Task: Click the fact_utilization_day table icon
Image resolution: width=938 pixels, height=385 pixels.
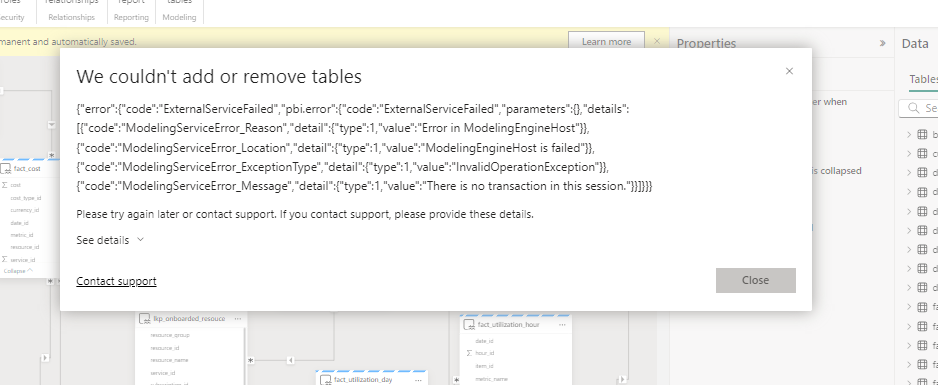Action: (x=325, y=380)
